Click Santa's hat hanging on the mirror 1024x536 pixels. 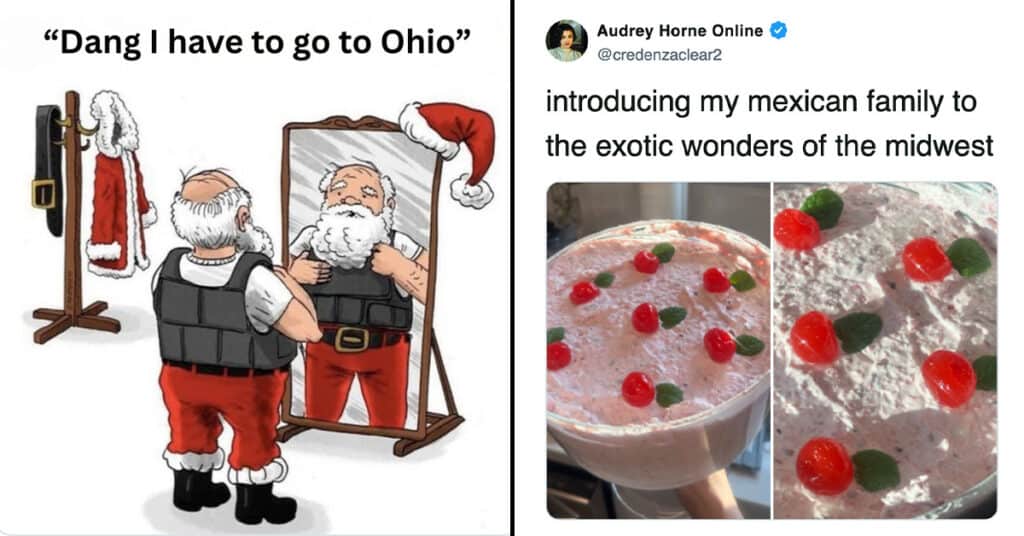[x=451, y=151]
